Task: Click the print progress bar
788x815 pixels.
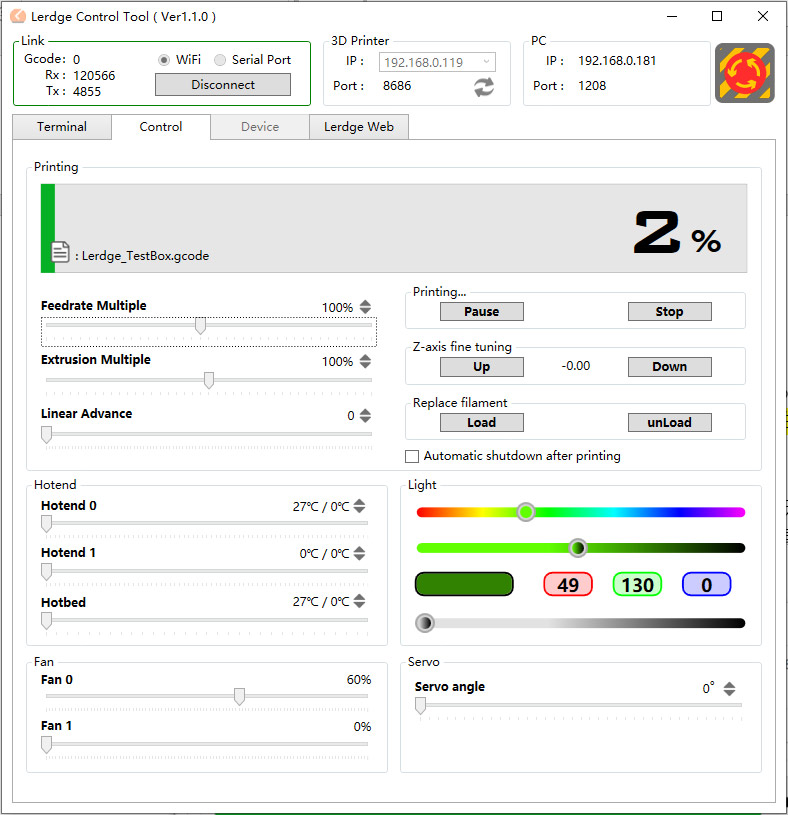Action: pos(394,228)
